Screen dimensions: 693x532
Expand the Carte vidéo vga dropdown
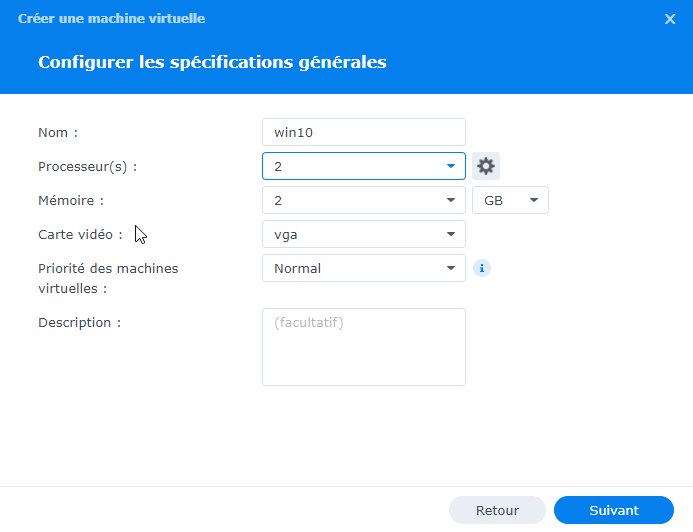click(x=363, y=234)
